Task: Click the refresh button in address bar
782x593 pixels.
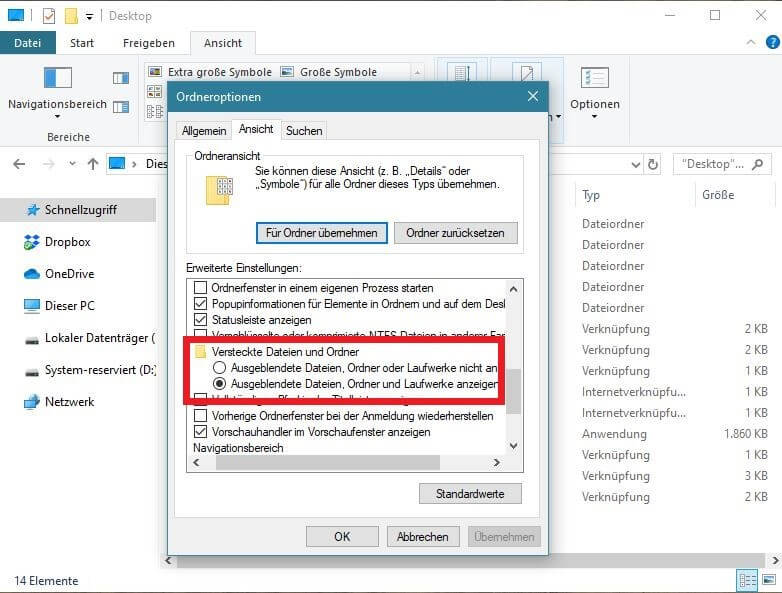Action: click(652, 164)
